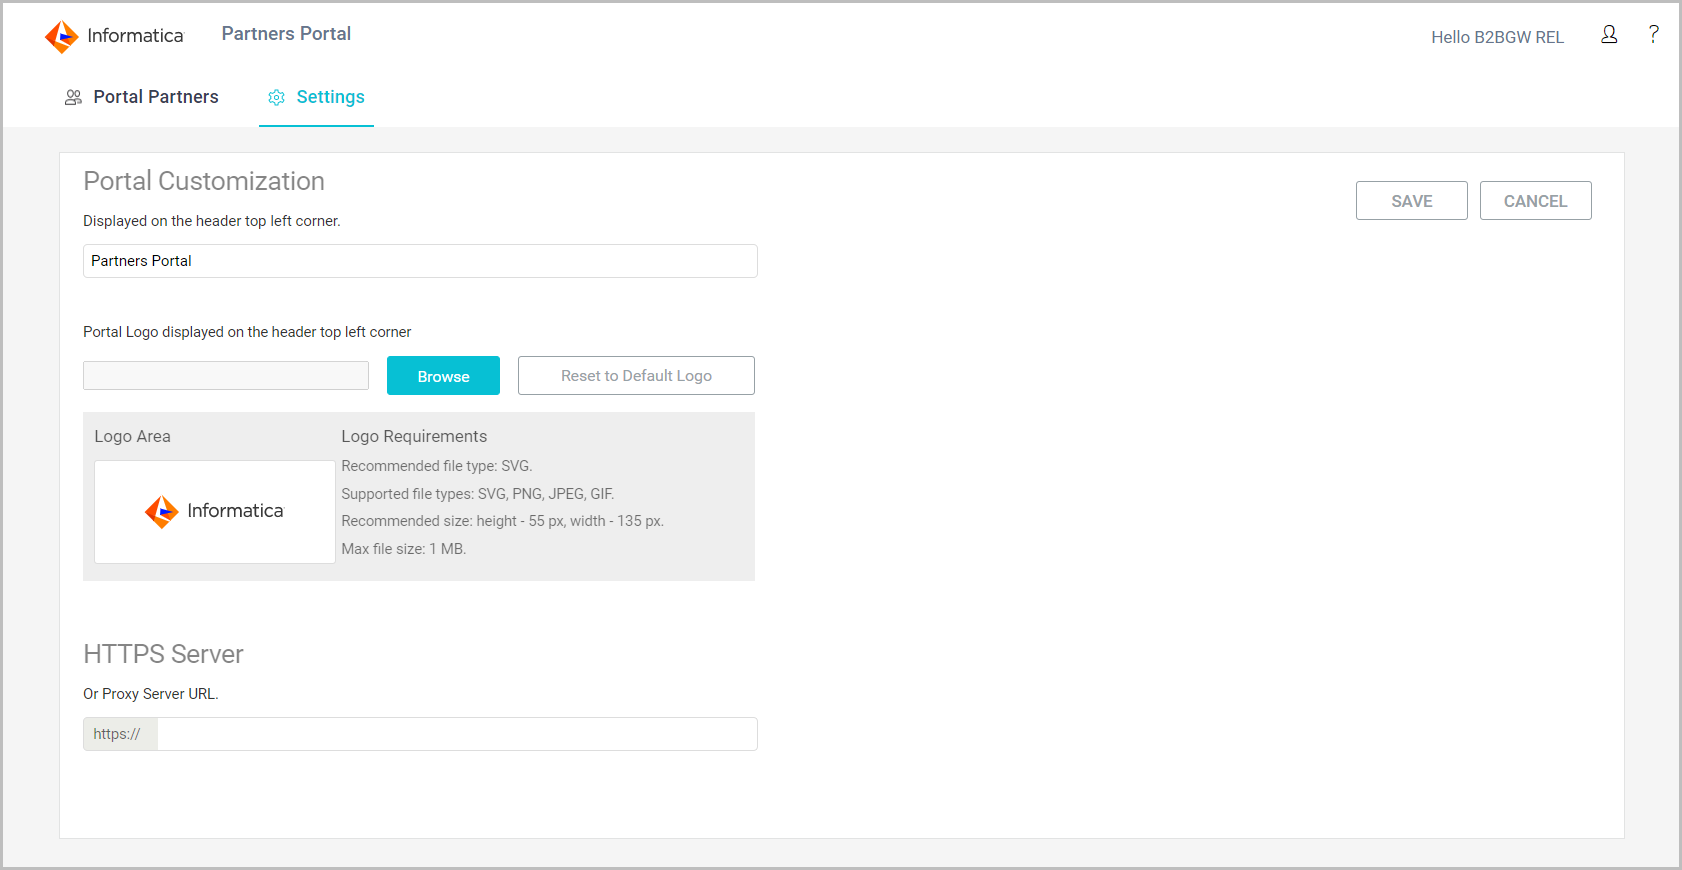The height and width of the screenshot is (870, 1682).
Task: Open help via the question mark icon
Action: pos(1654,34)
